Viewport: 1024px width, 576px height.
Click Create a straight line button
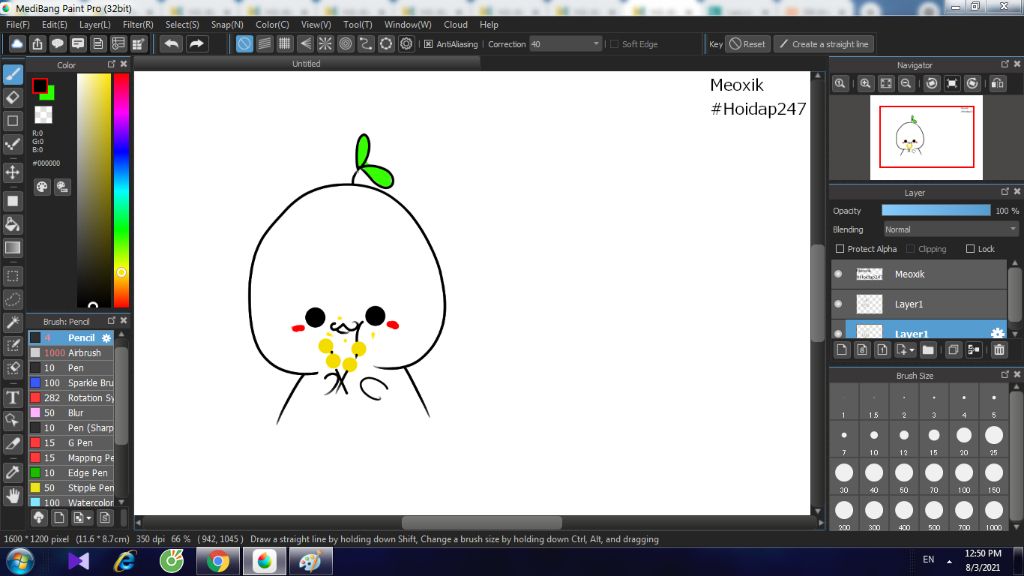(x=825, y=44)
